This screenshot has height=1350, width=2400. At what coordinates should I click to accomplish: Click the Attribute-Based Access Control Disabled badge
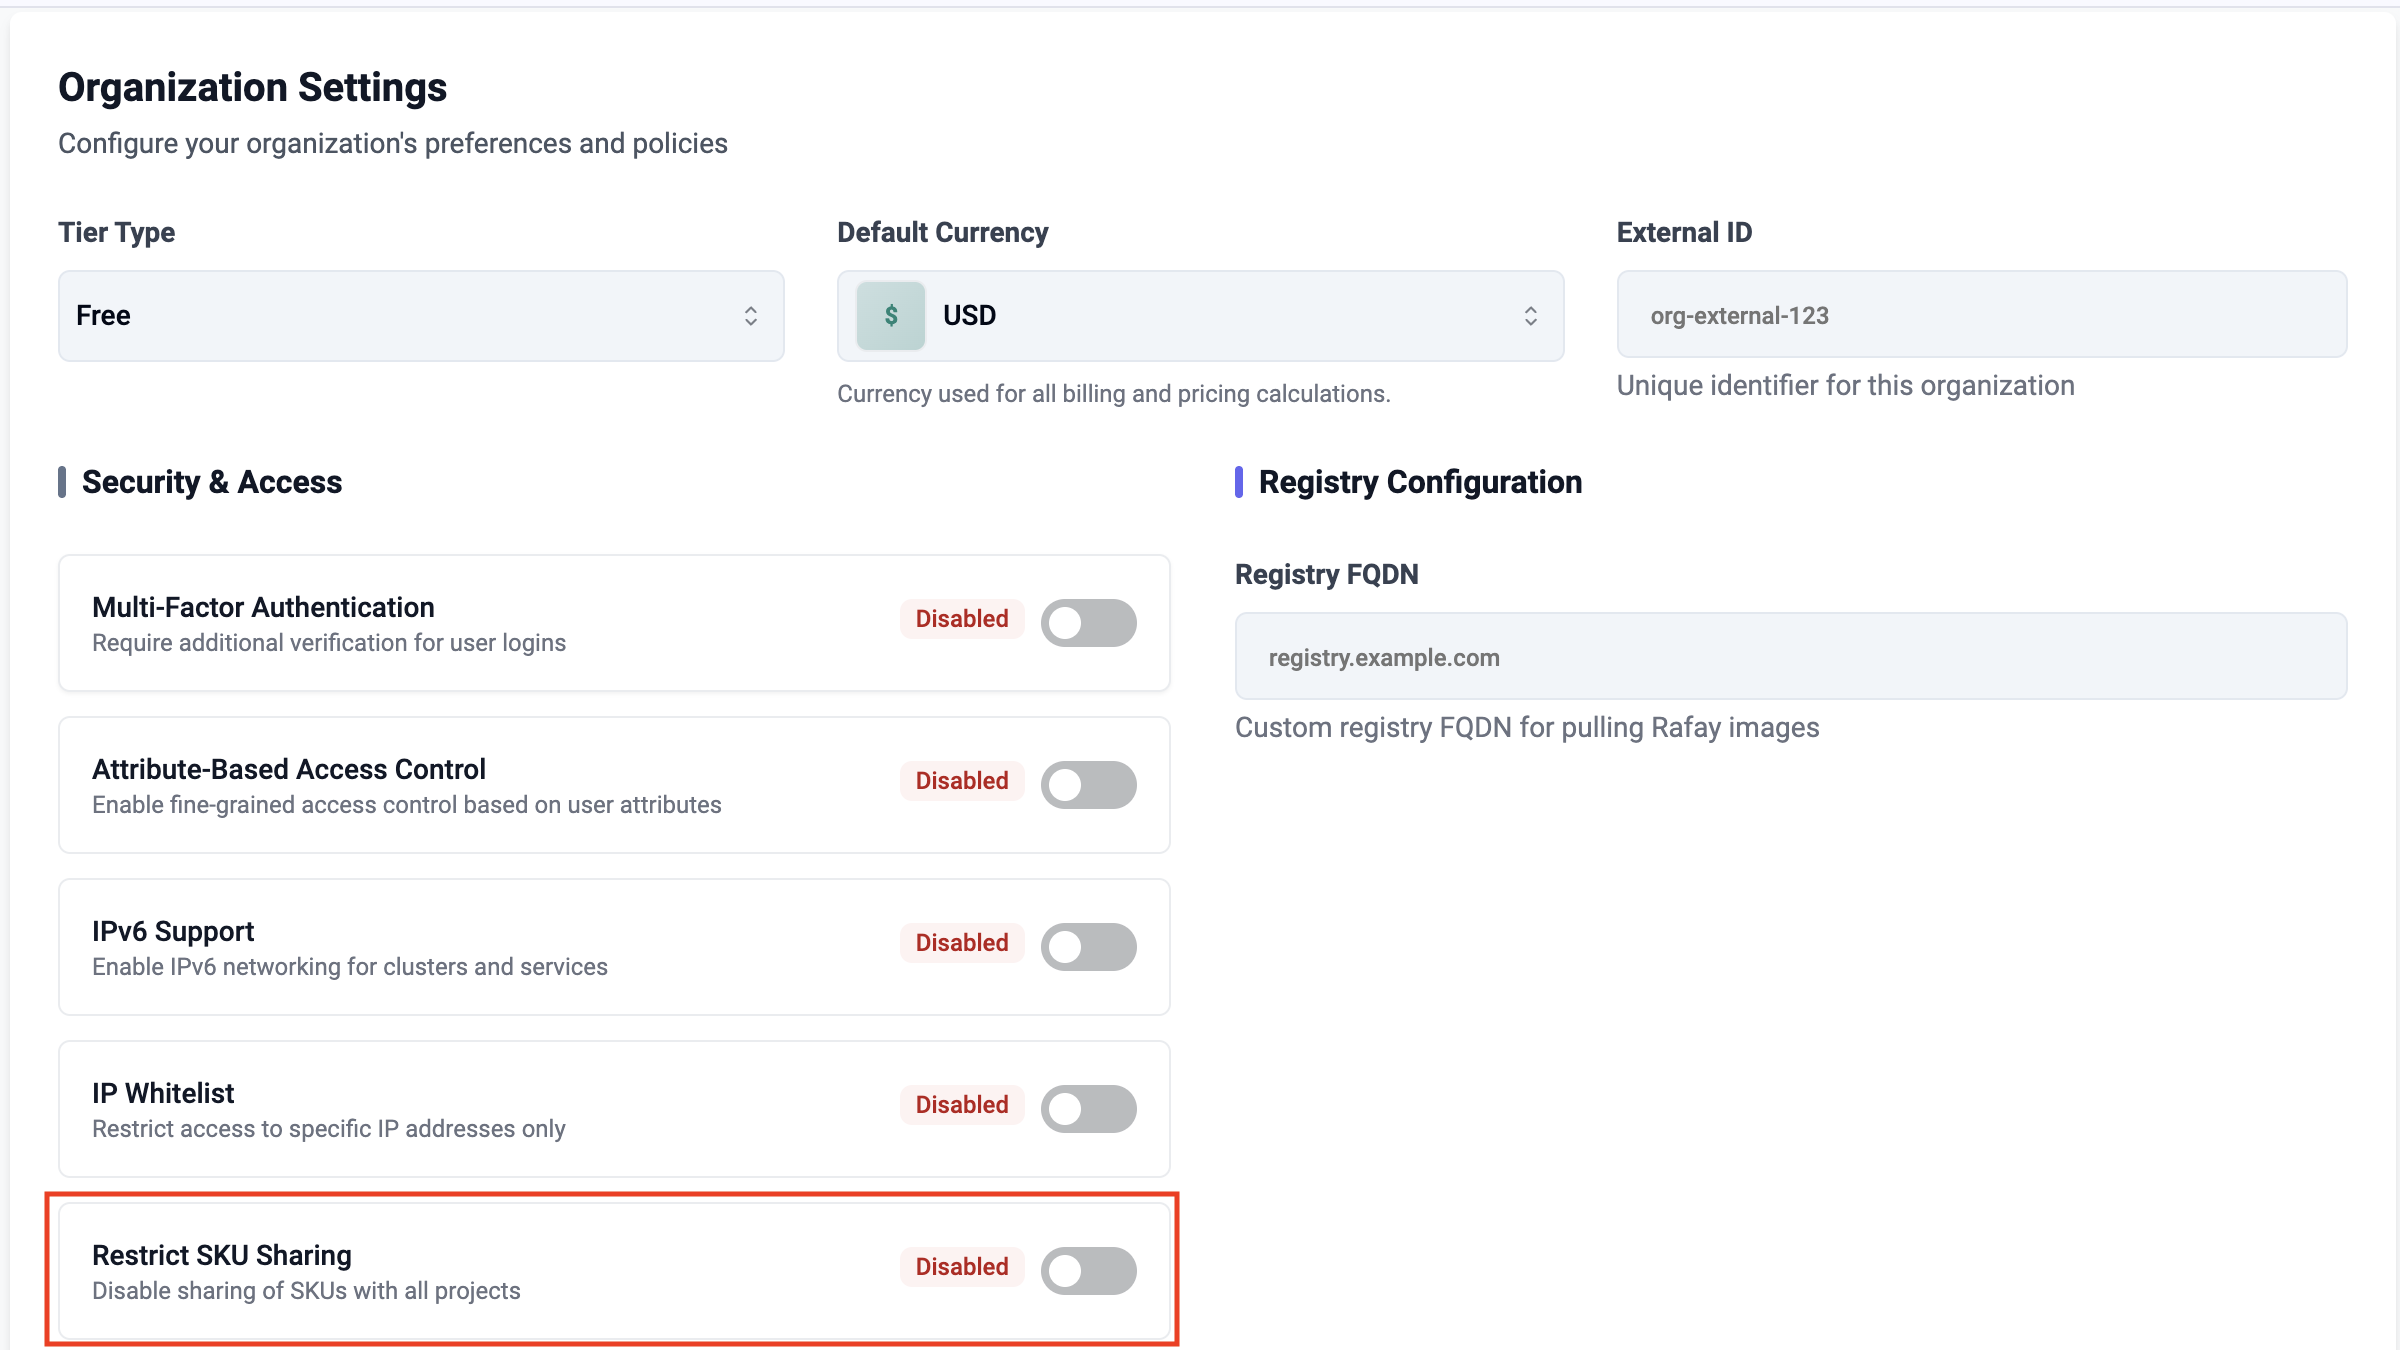[x=962, y=781]
